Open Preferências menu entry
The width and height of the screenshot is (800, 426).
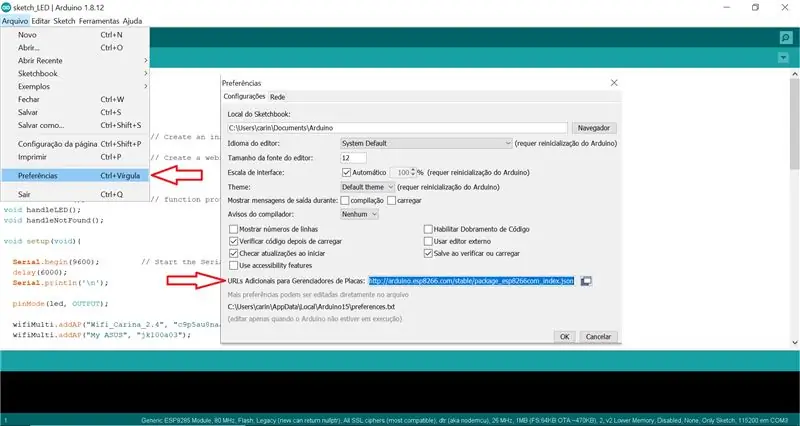(x=74, y=176)
